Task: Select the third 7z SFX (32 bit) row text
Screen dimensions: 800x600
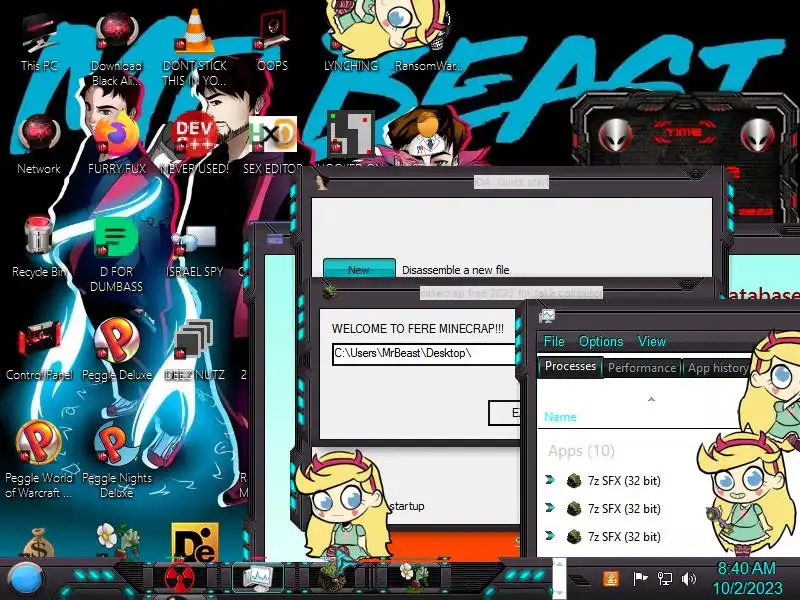Action: (624, 537)
